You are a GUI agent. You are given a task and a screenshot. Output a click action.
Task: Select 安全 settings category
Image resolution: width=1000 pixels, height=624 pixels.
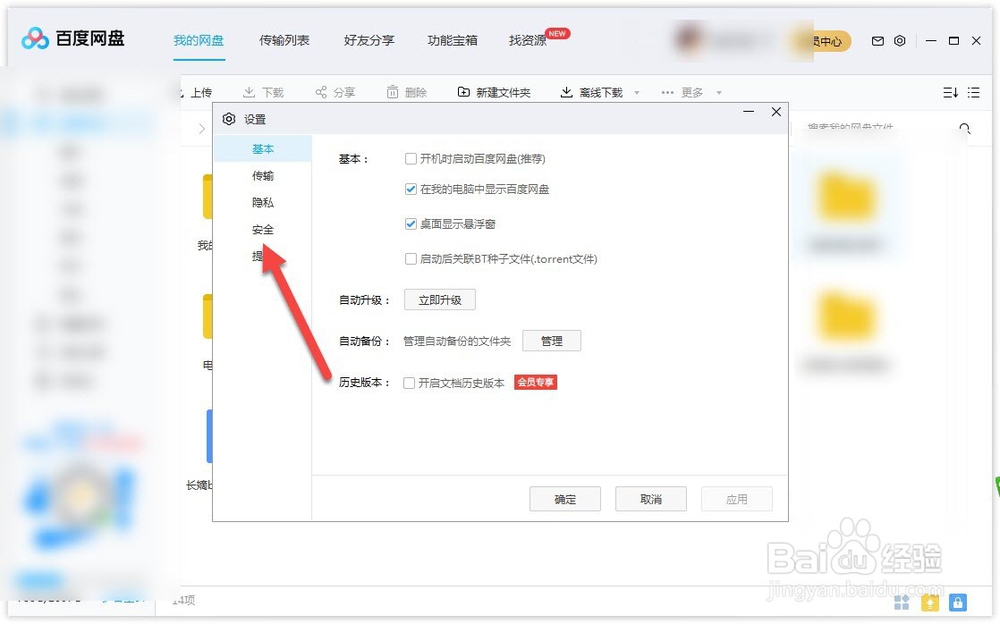pyautogui.click(x=263, y=229)
